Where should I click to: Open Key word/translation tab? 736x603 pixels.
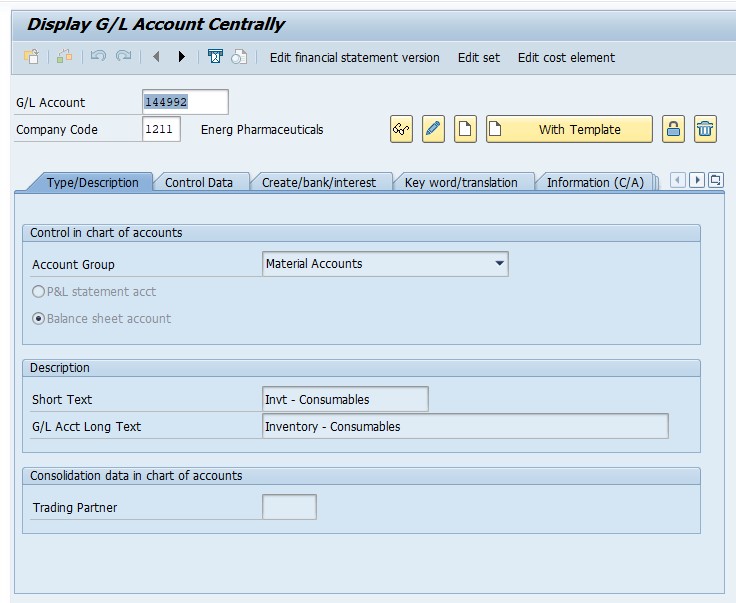[x=461, y=183]
